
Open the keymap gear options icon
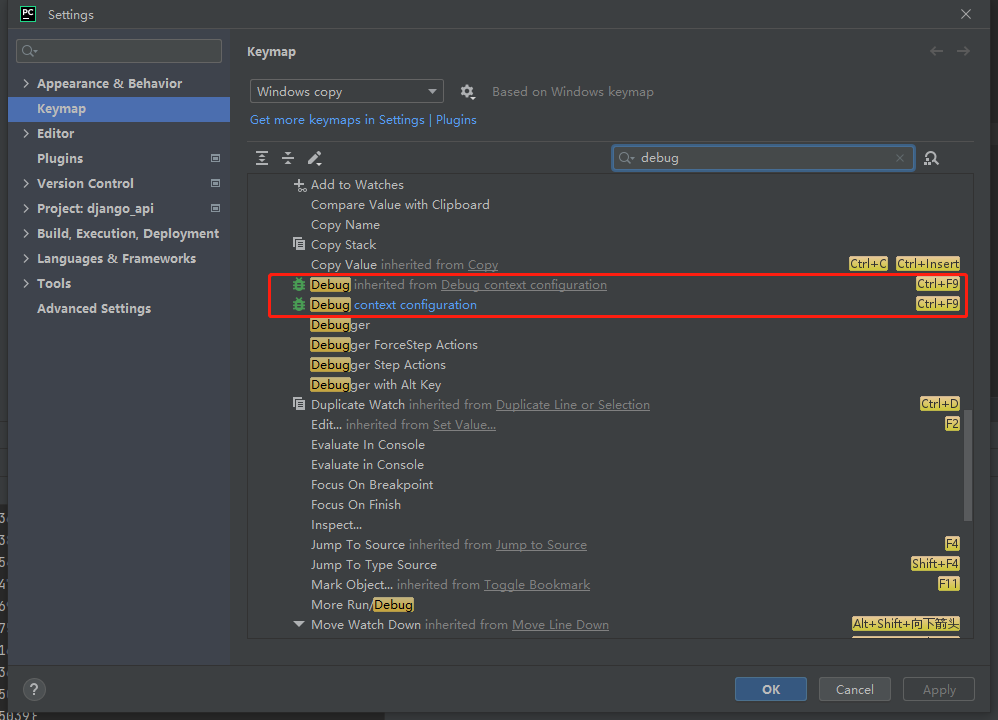pyautogui.click(x=467, y=92)
